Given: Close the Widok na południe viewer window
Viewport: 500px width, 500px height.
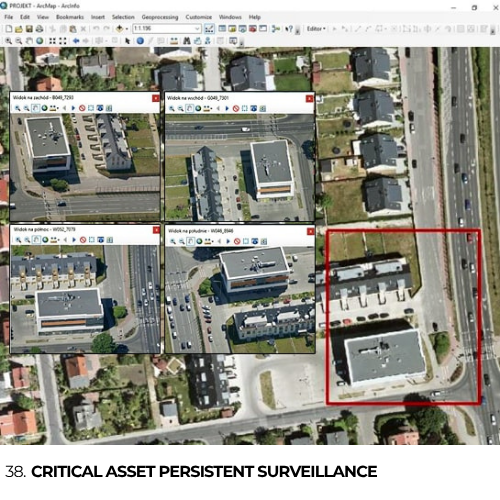Looking at the screenshot, I should coord(311,231).
